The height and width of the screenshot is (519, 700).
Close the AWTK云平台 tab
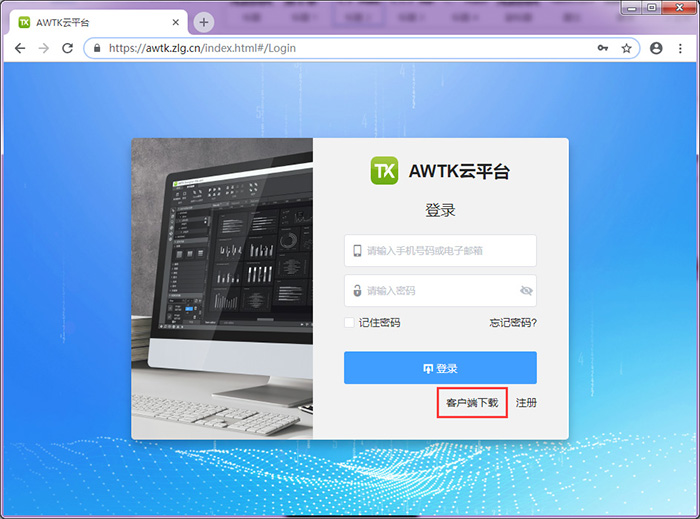tap(175, 22)
